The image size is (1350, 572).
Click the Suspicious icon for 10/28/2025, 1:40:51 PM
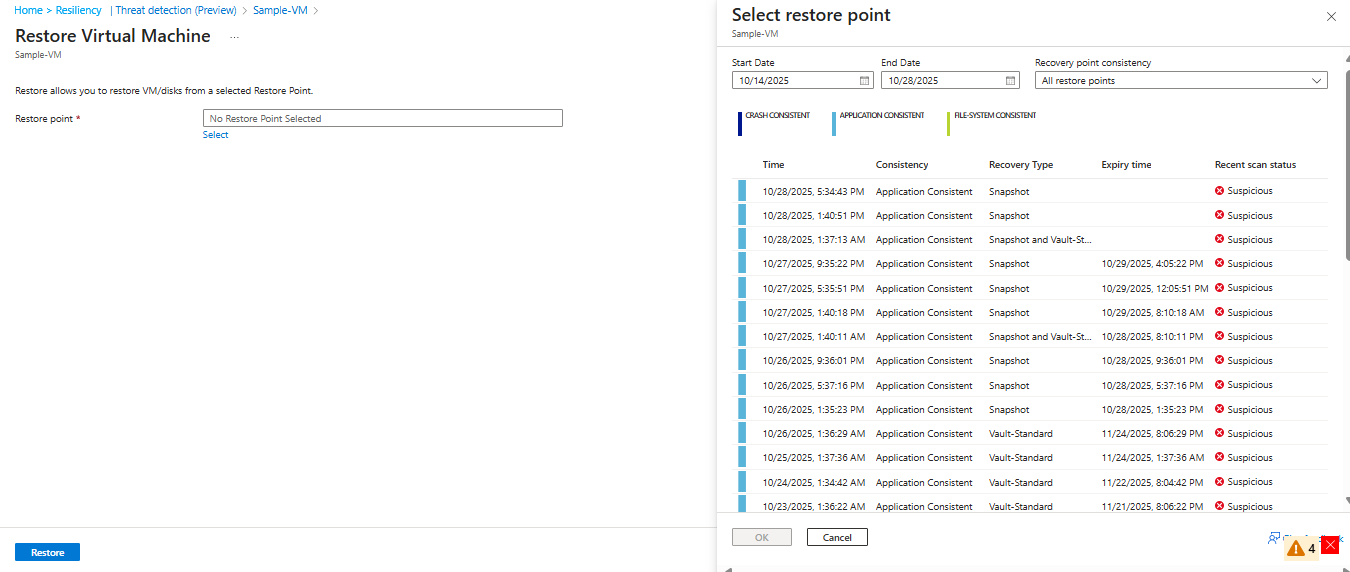1219,215
